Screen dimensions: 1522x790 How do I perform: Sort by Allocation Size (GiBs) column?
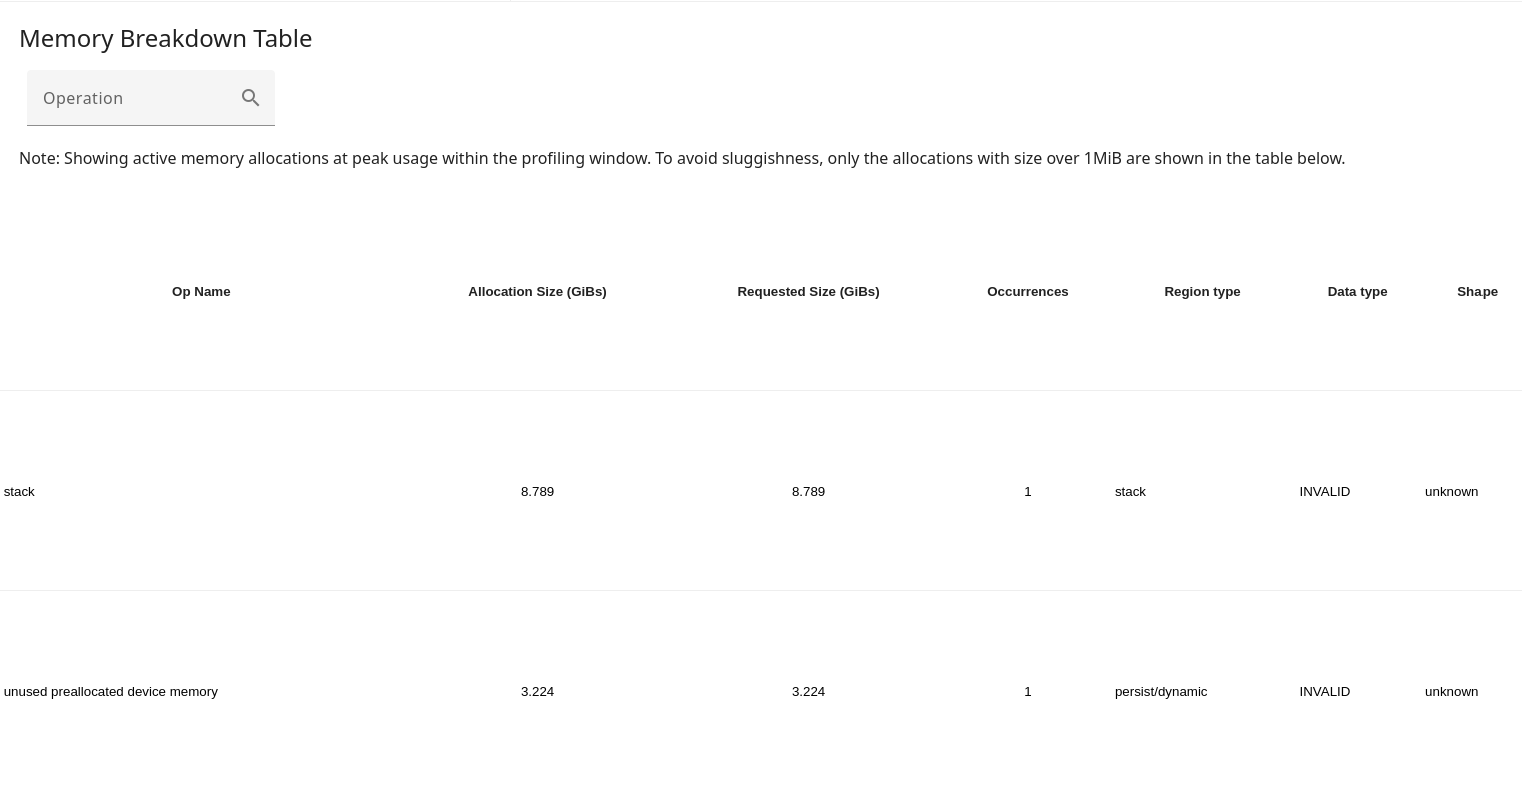537,292
